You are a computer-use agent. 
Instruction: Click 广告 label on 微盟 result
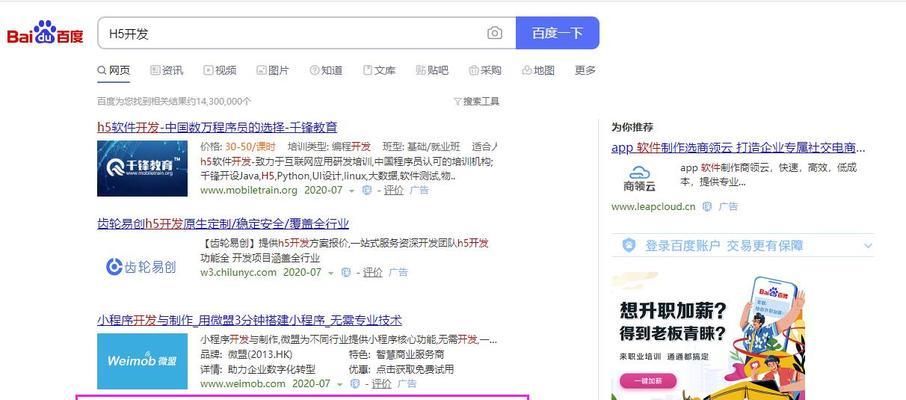pyautogui.click(x=408, y=383)
